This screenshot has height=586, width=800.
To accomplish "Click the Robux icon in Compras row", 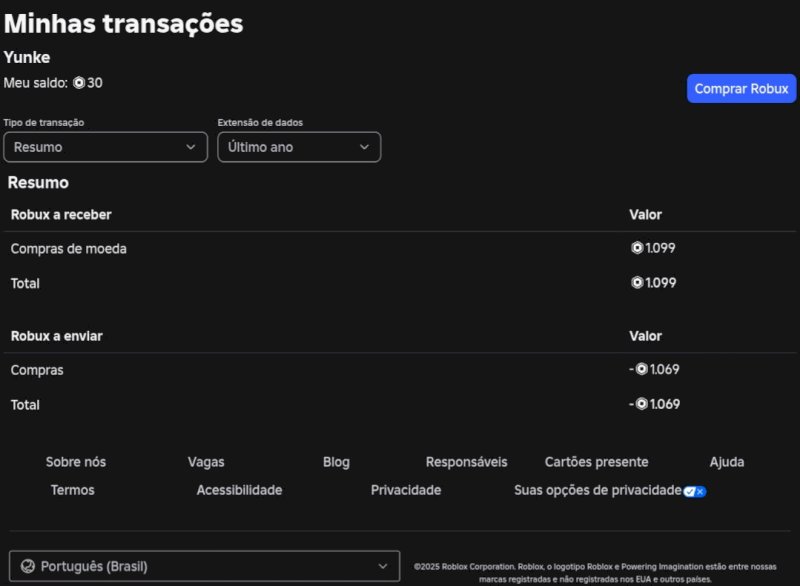I will (x=642, y=369).
